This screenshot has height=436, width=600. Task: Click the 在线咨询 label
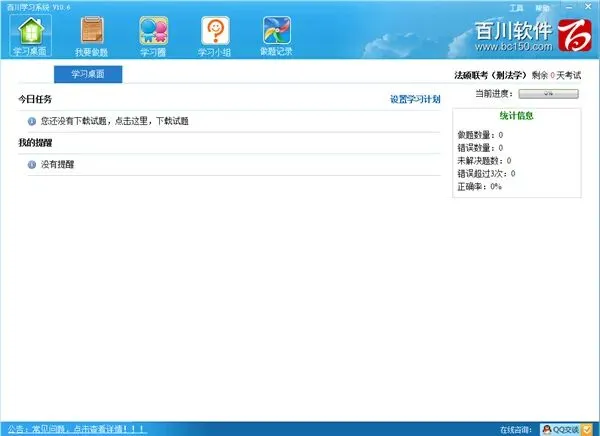point(516,430)
